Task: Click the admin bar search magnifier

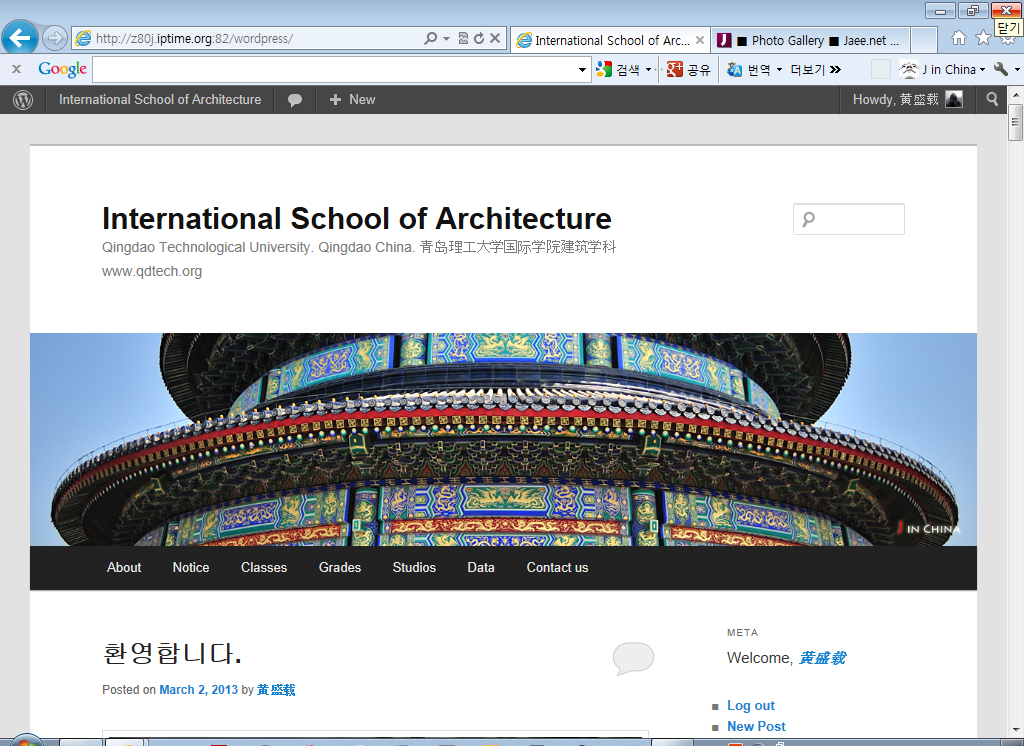Action: [x=992, y=99]
